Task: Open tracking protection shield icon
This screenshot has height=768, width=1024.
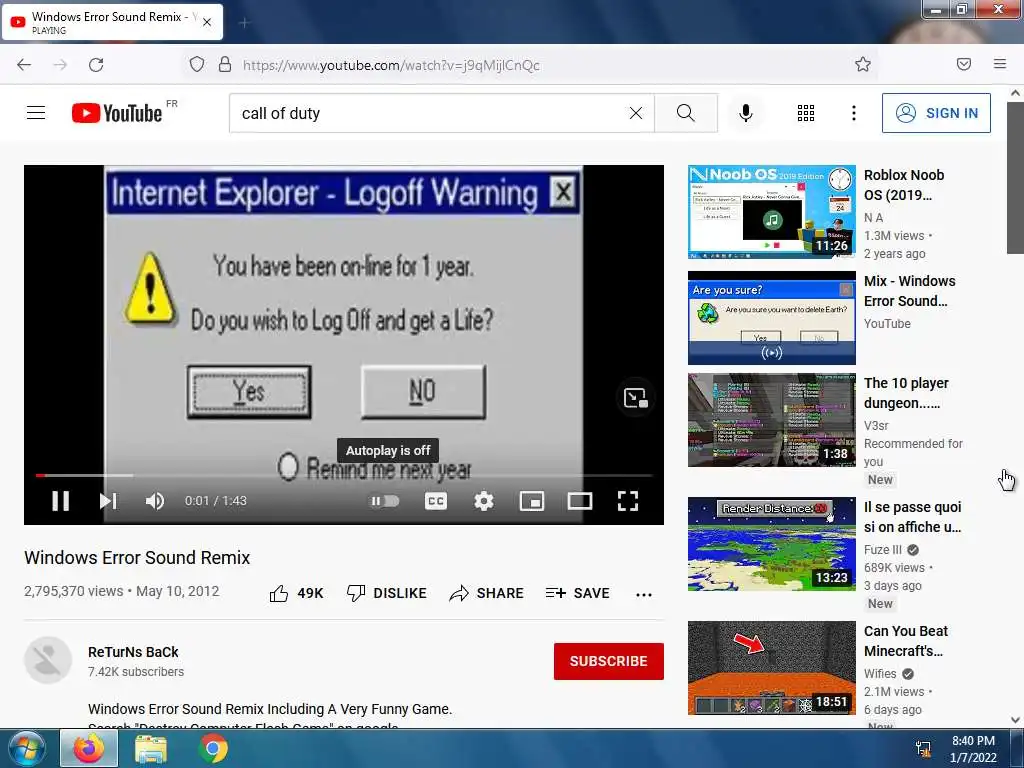Action: pyautogui.click(x=197, y=64)
